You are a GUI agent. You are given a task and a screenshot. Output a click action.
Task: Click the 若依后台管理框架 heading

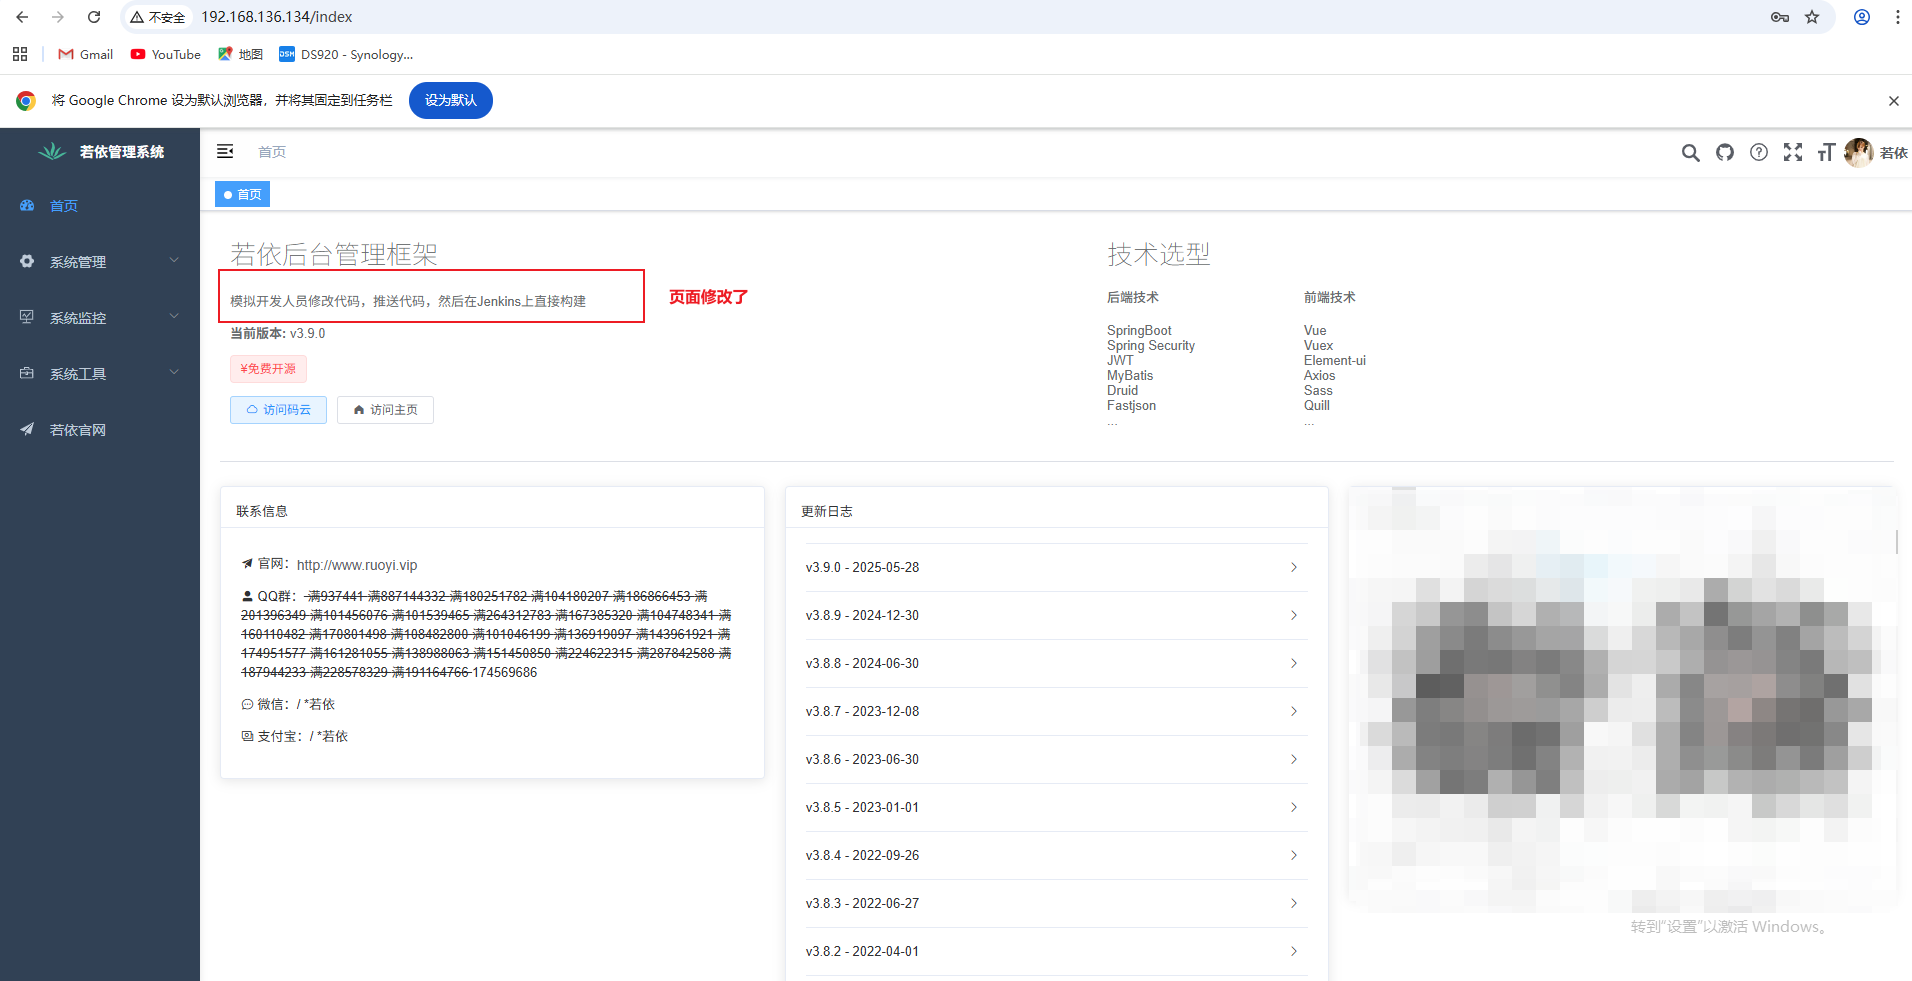point(334,254)
